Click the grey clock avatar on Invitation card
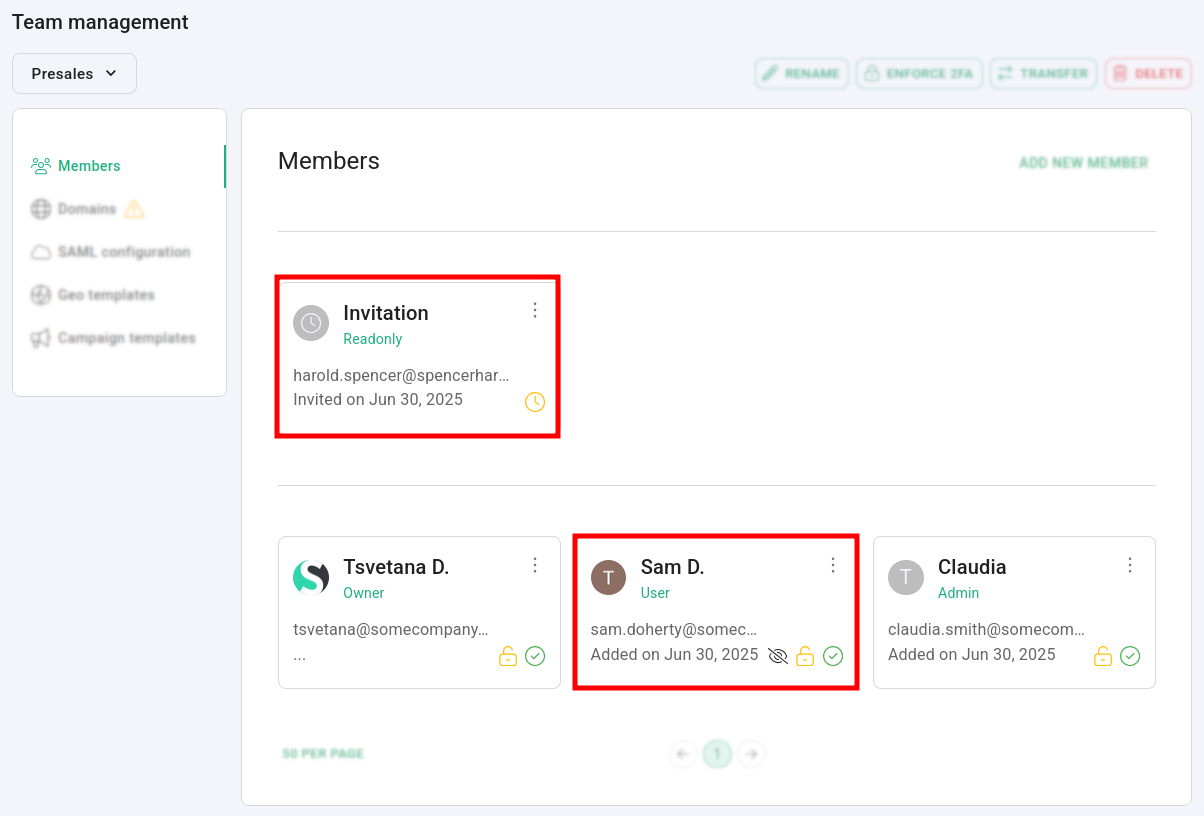Screen dimensions: 1204x816 [x=311, y=323]
